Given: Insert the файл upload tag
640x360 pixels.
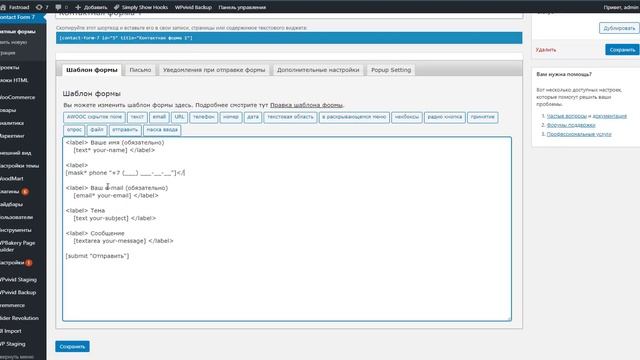Looking at the screenshot, I should coord(97,130).
